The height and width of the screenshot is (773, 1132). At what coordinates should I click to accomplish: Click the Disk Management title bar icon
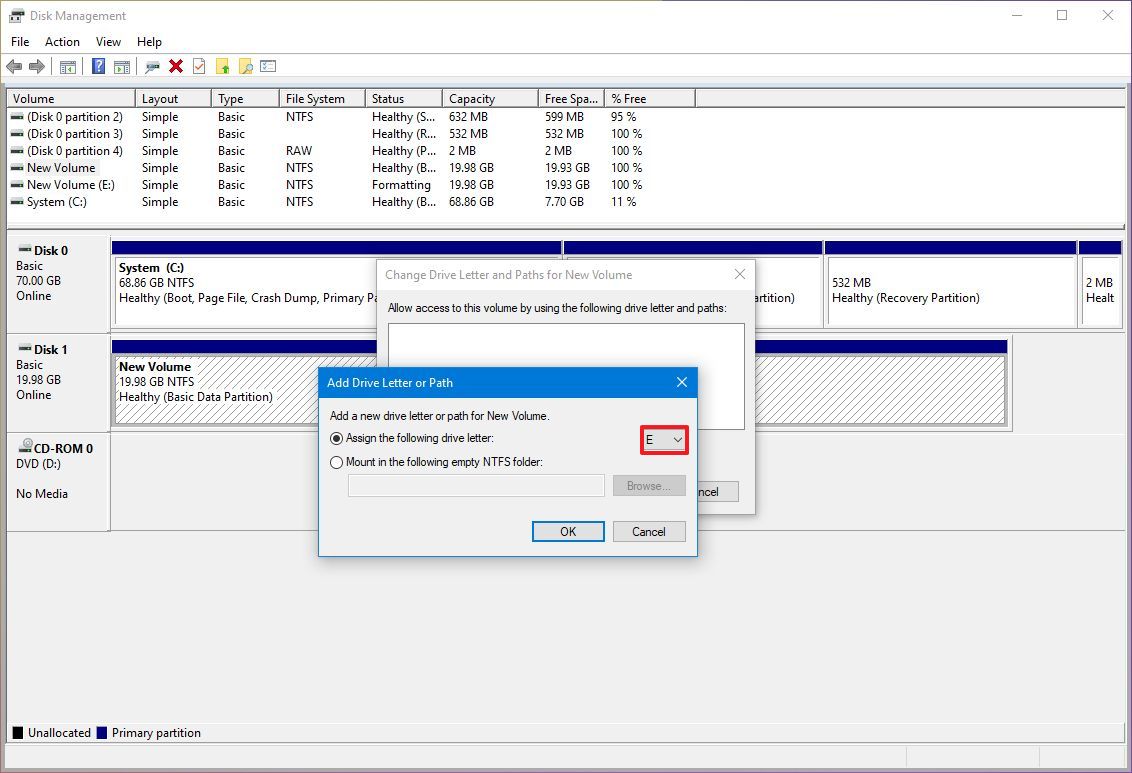point(14,15)
